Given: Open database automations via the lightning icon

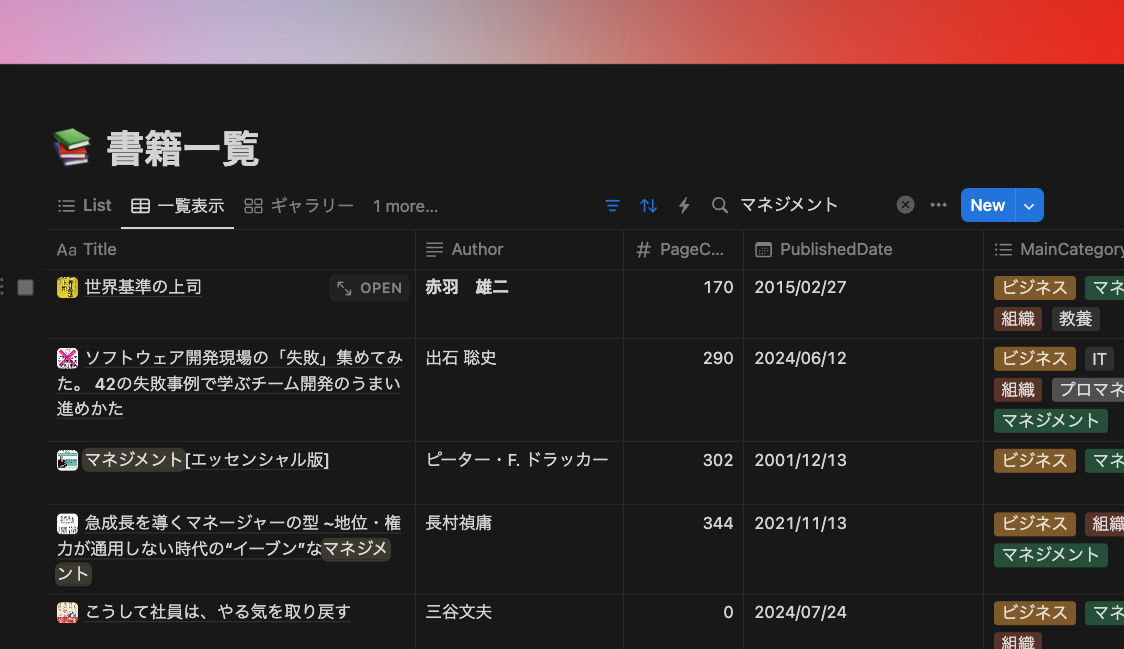Looking at the screenshot, I should (x=684, y=205).
